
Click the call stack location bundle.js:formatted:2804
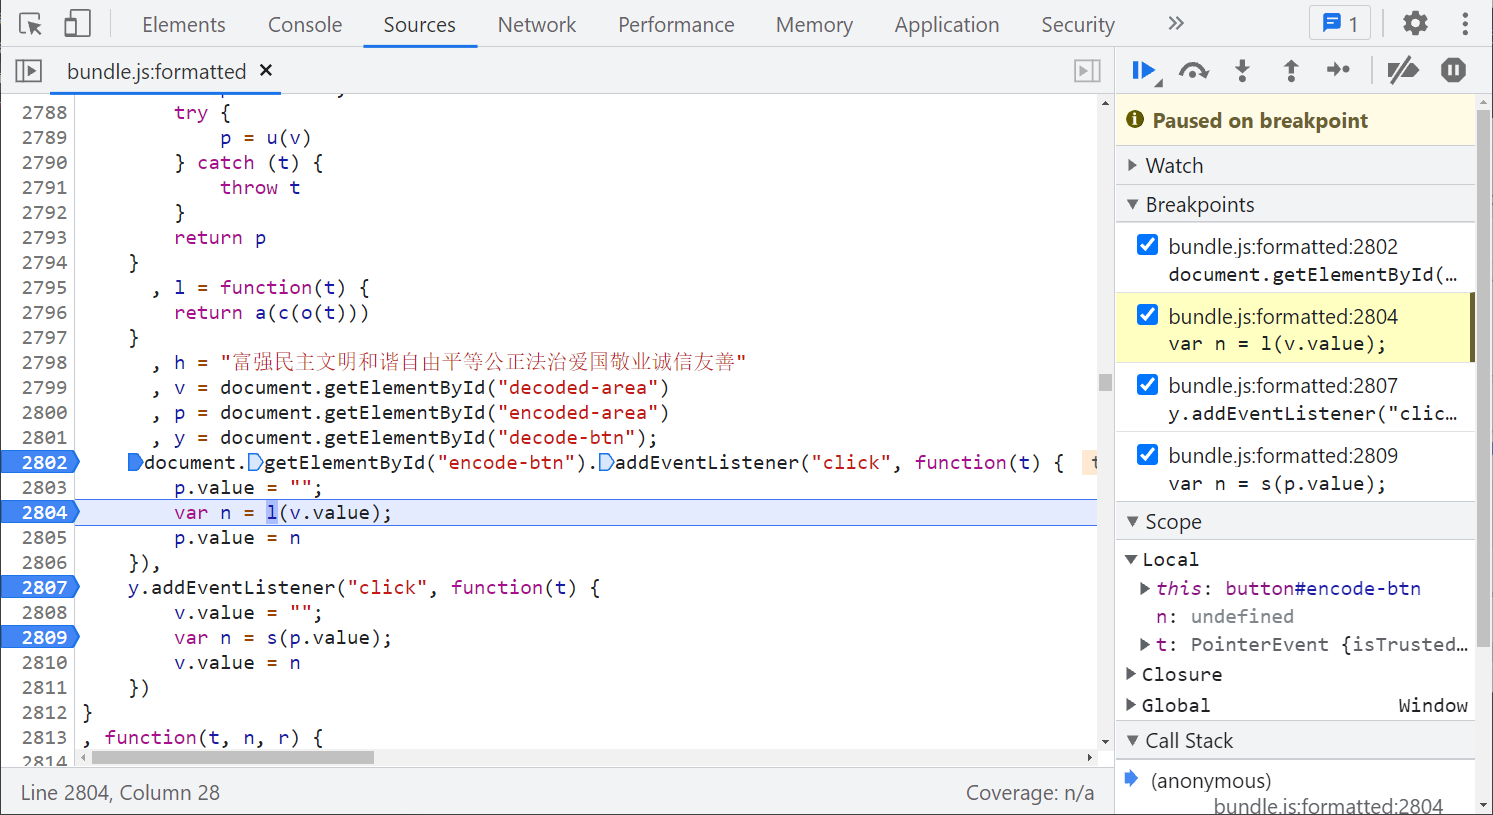(x=1328, y=806)
